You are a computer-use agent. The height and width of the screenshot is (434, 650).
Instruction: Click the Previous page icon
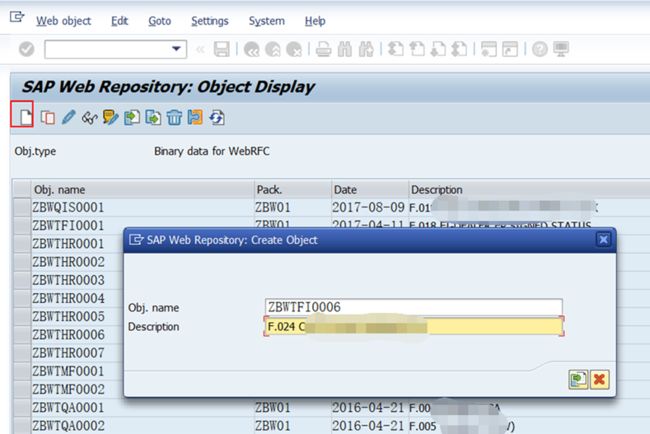[417, 49]
